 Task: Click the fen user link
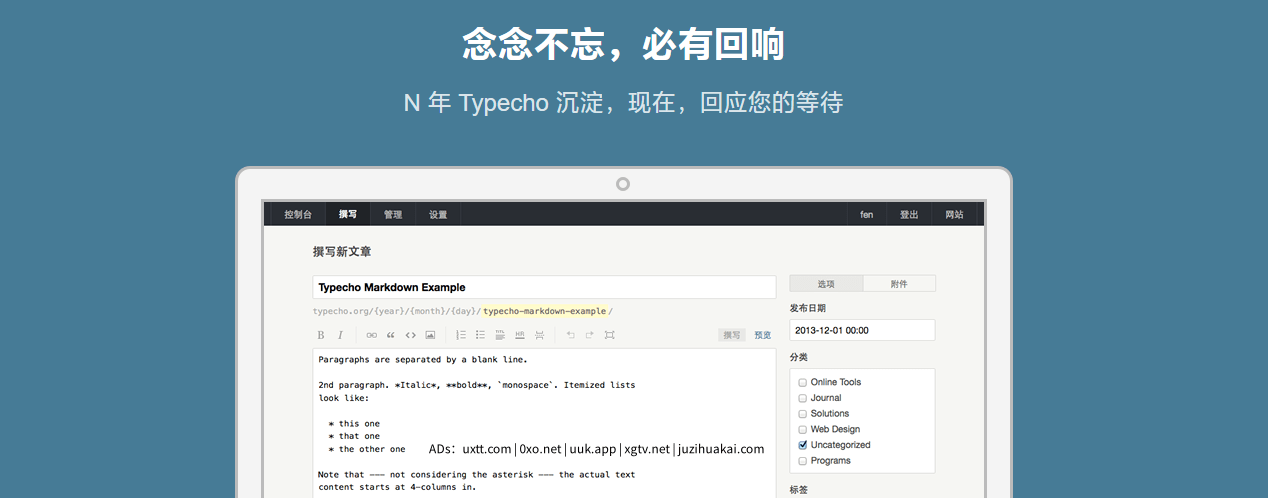tap(867, 215)
